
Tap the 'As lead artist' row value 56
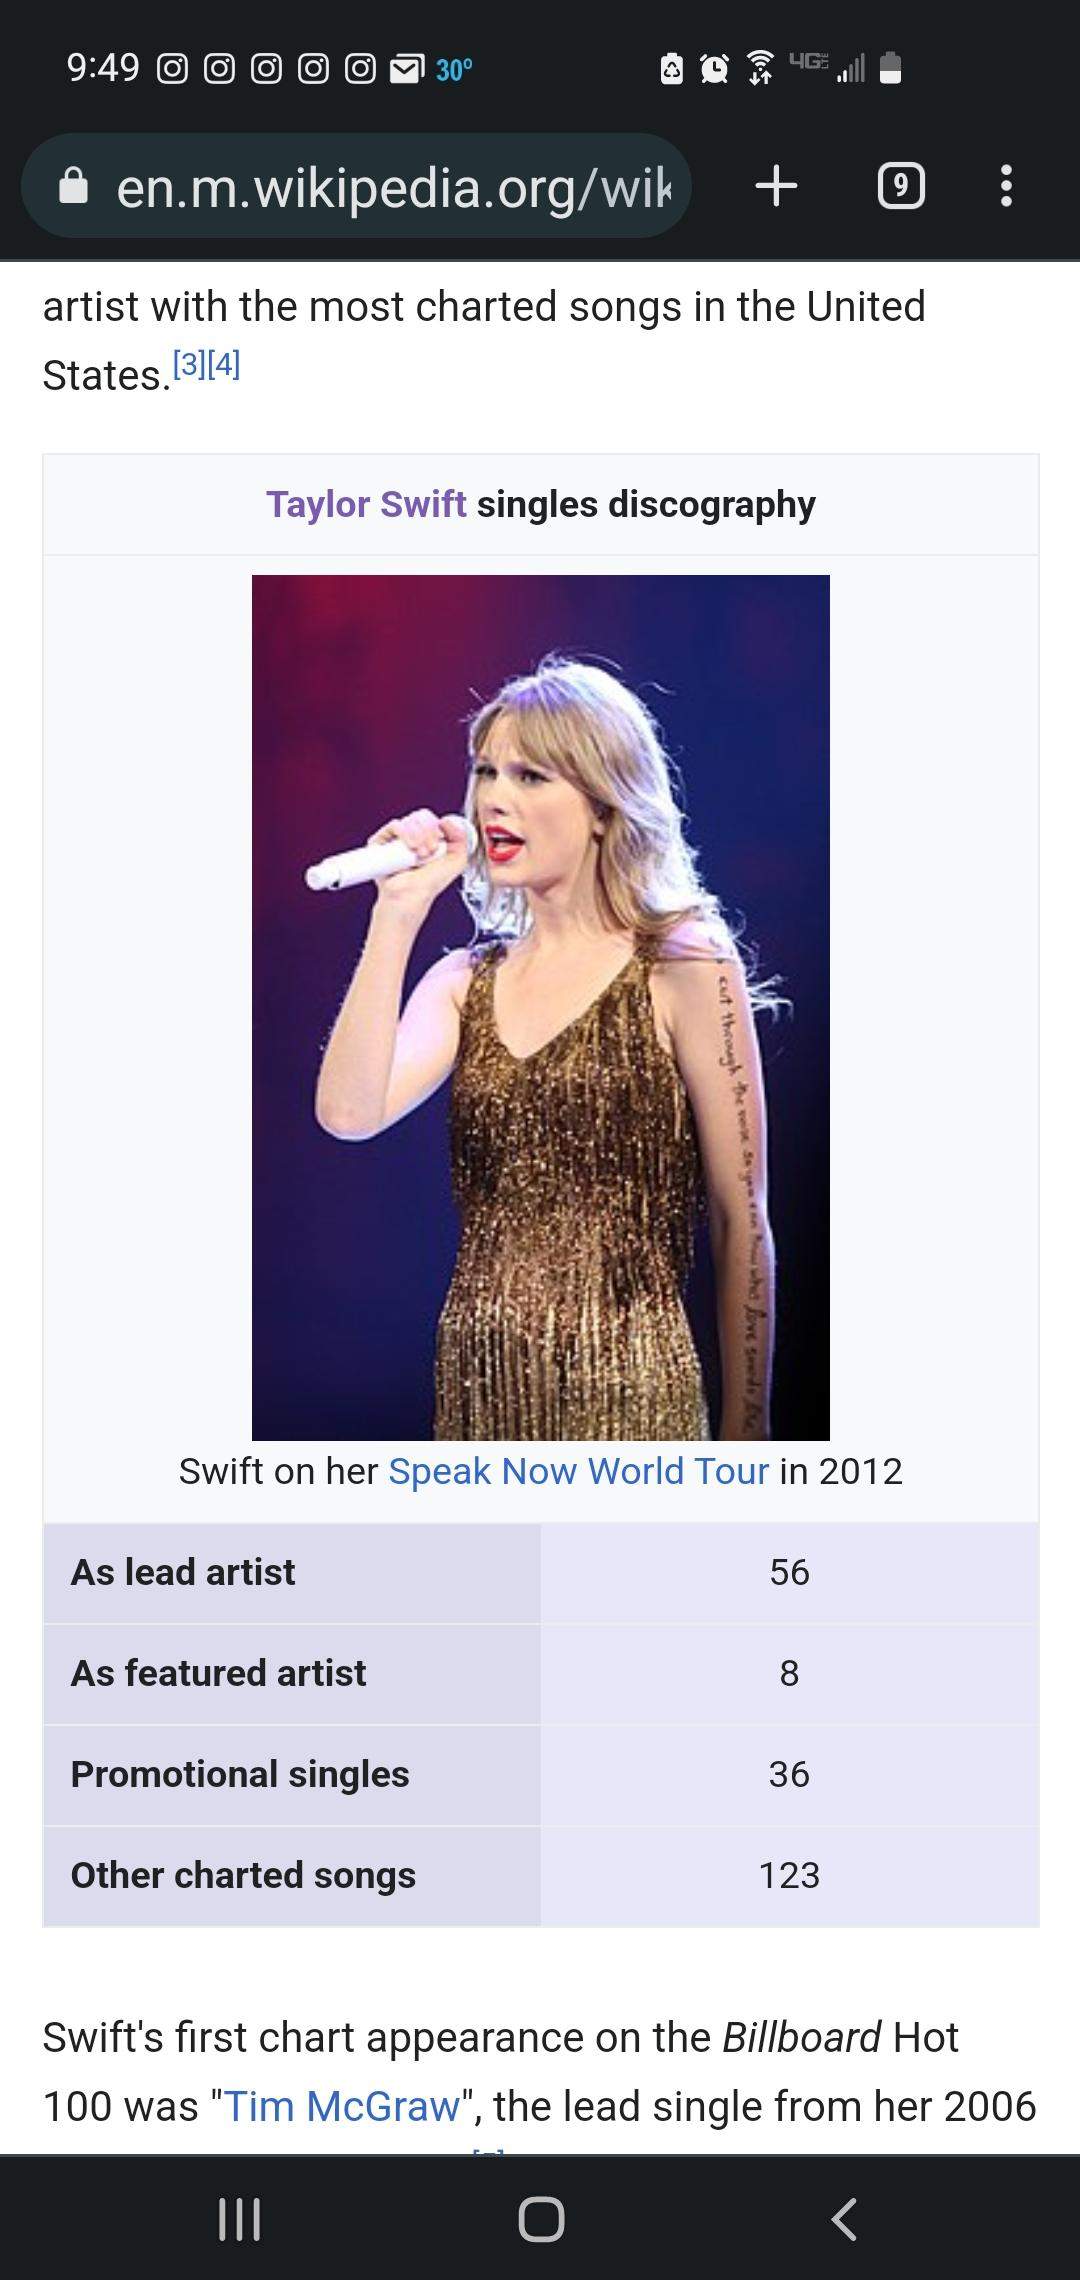789,1572
